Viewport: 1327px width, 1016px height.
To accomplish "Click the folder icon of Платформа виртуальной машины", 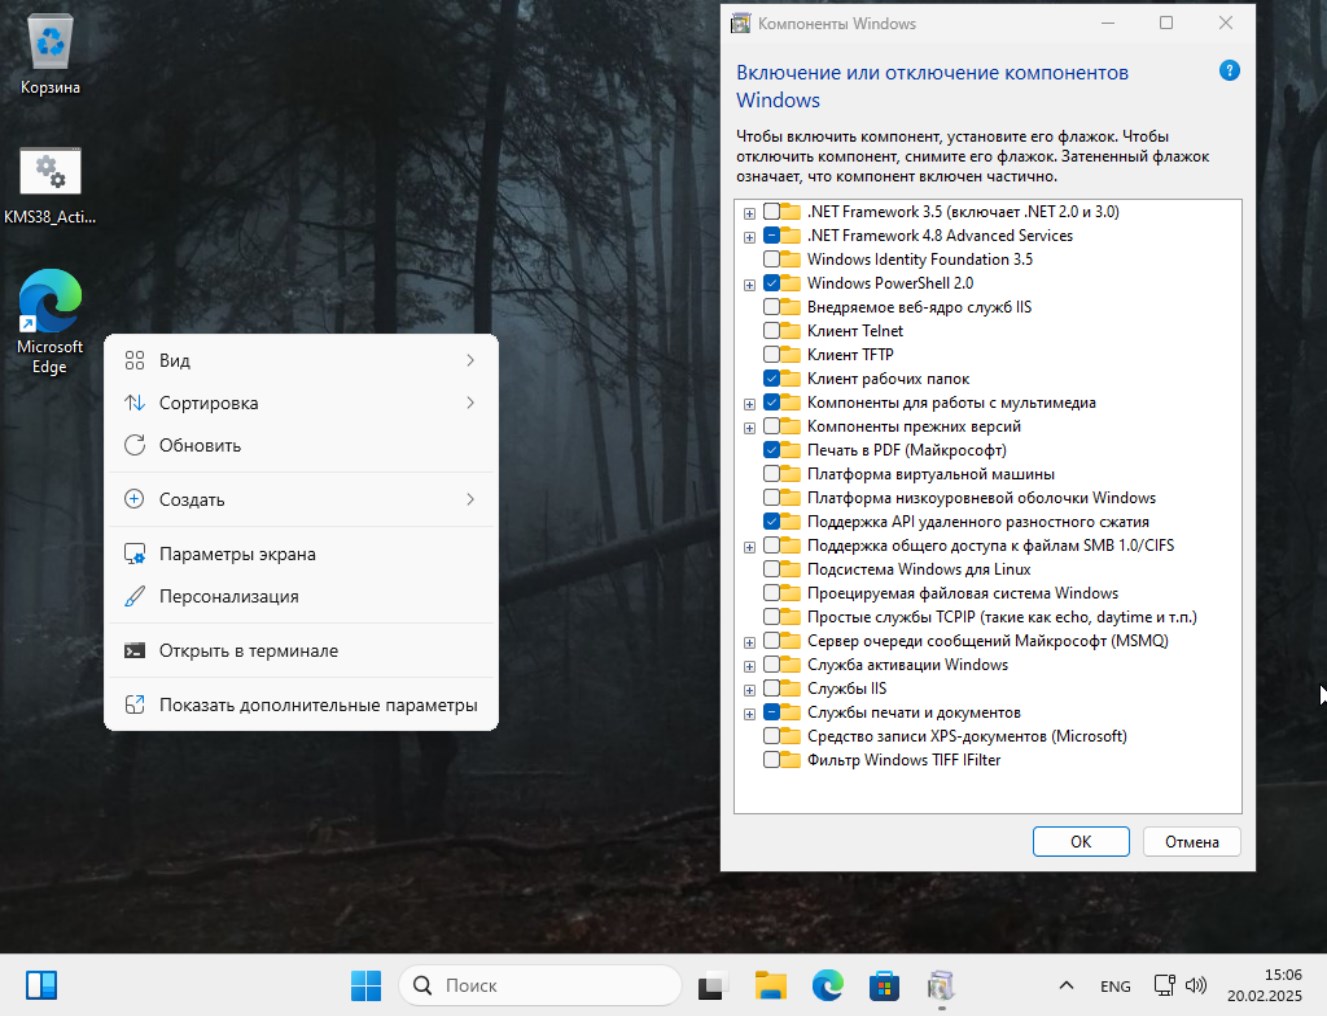I will click(x=791, y=474).
